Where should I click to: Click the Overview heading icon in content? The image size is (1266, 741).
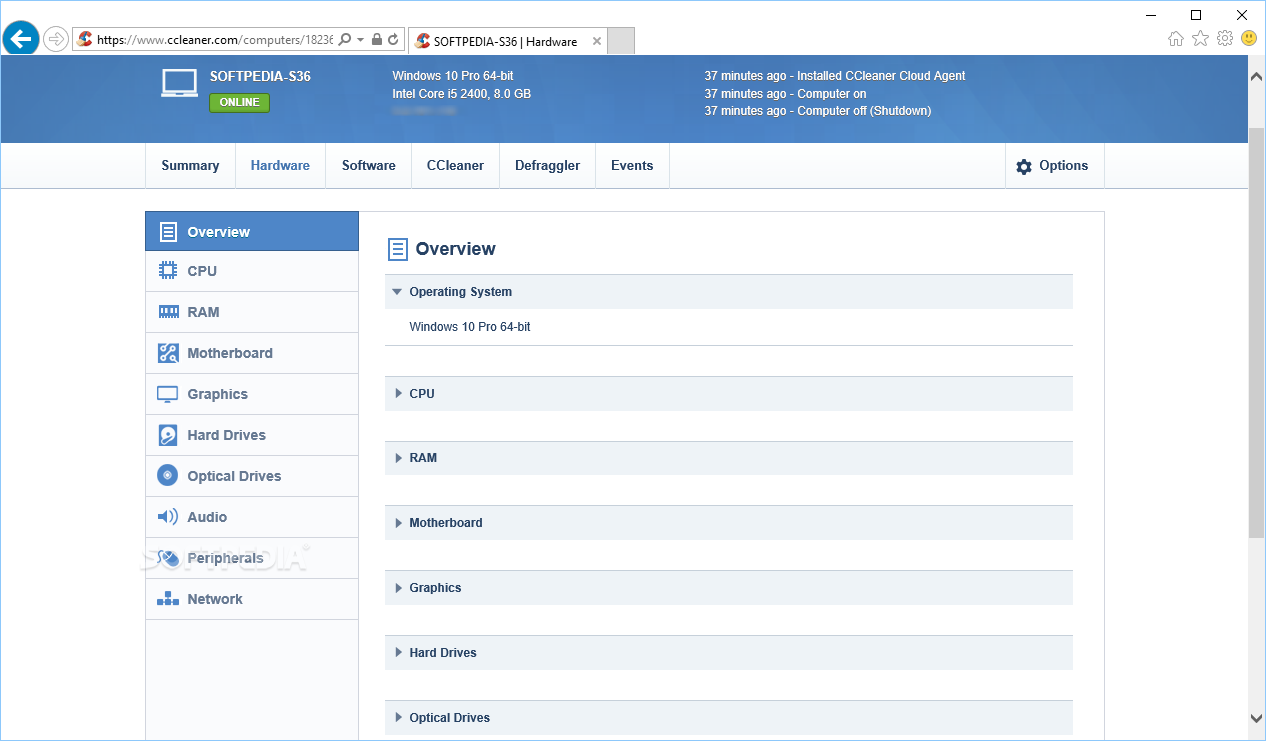(397, 249)
